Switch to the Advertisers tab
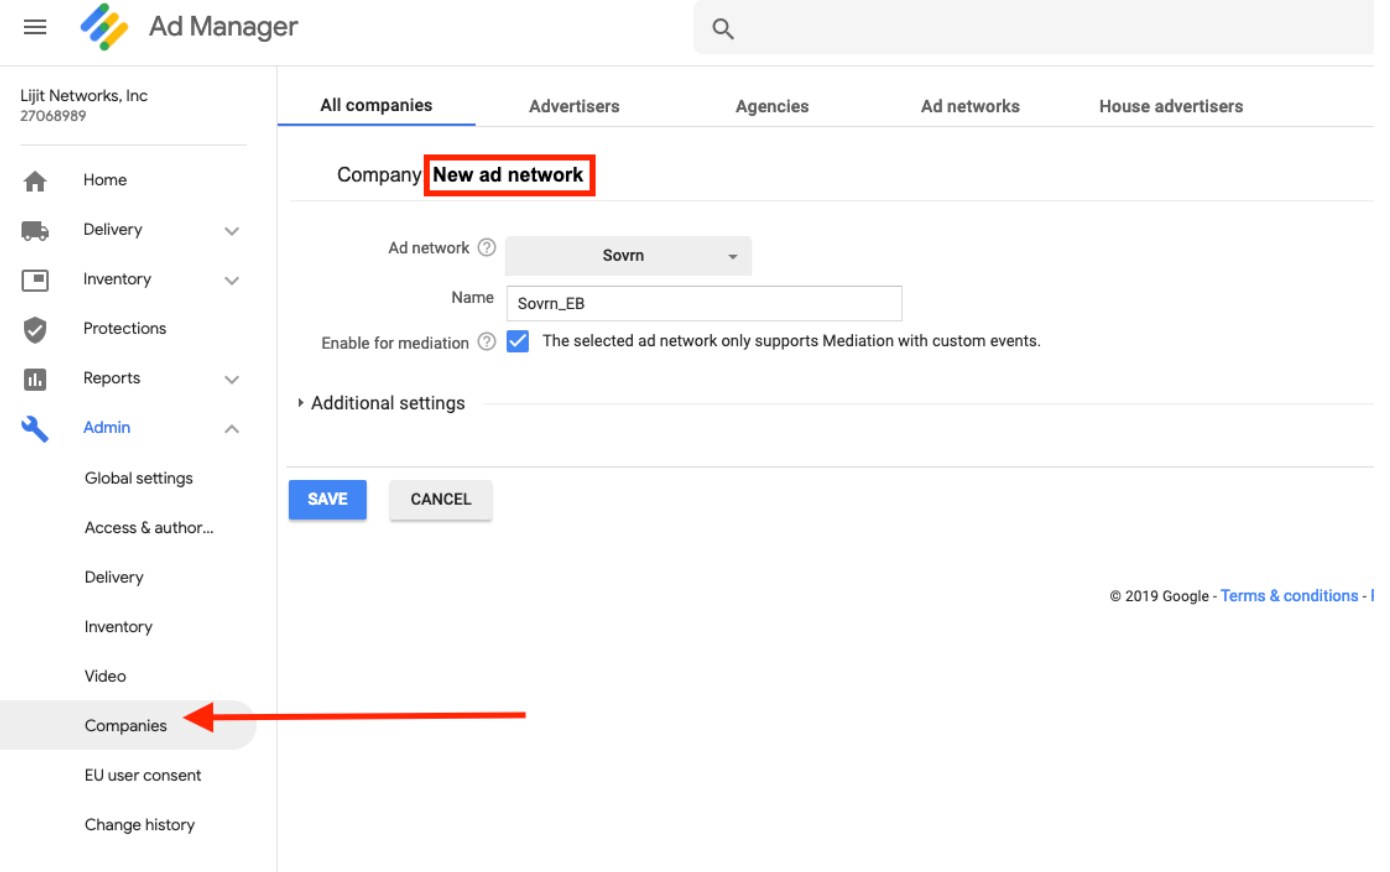Screen dimensions: 1390x872 [x=574, y=106]
